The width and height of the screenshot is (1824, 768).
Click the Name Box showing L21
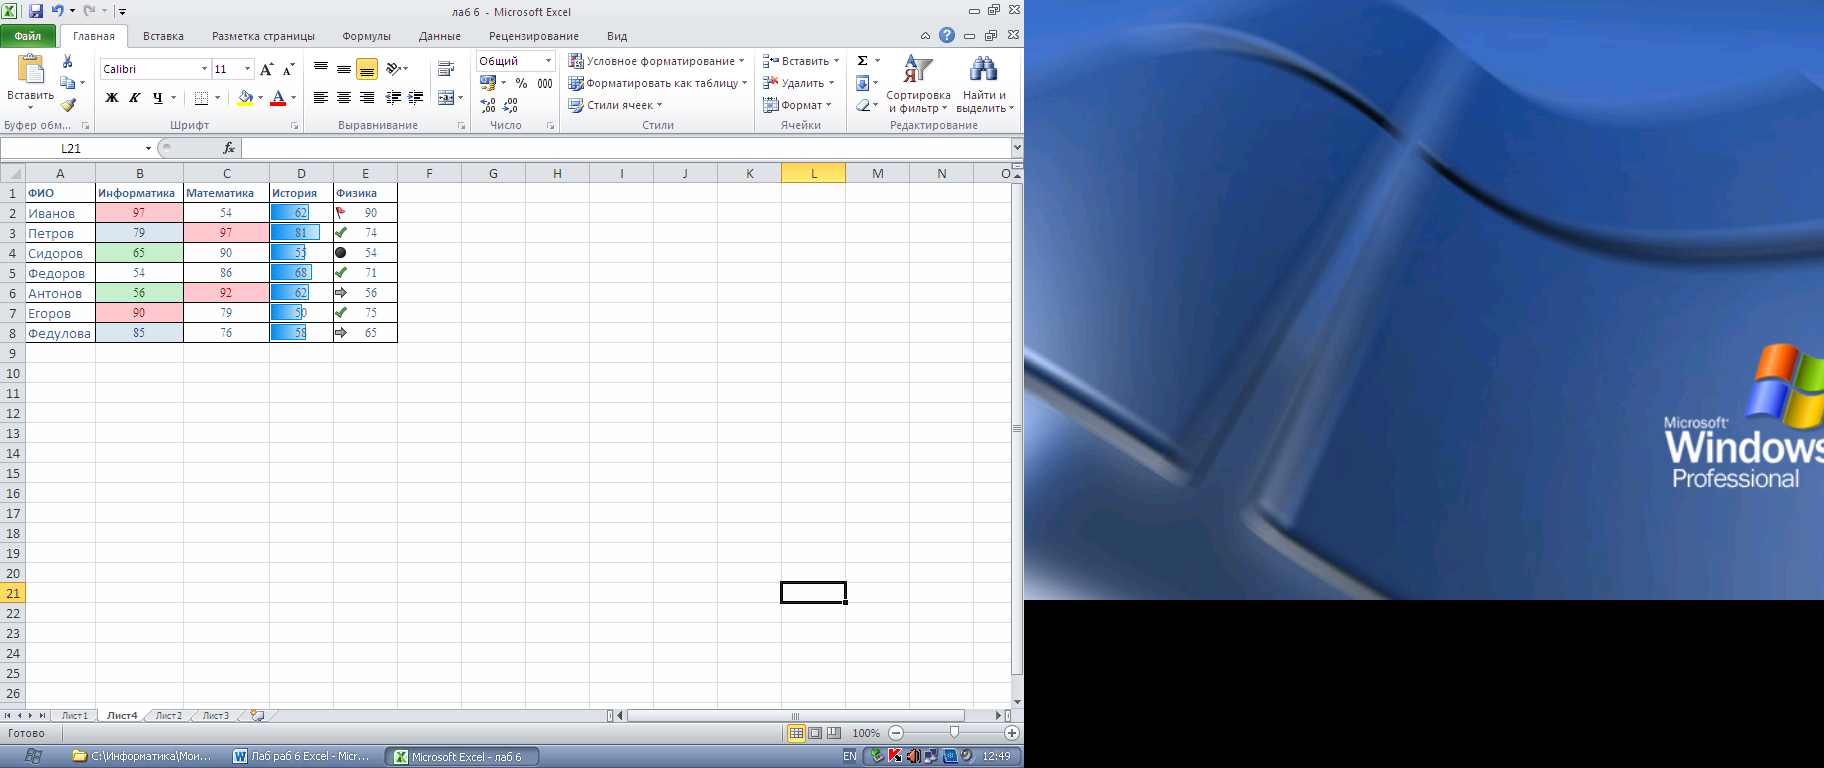click(71, 148)
